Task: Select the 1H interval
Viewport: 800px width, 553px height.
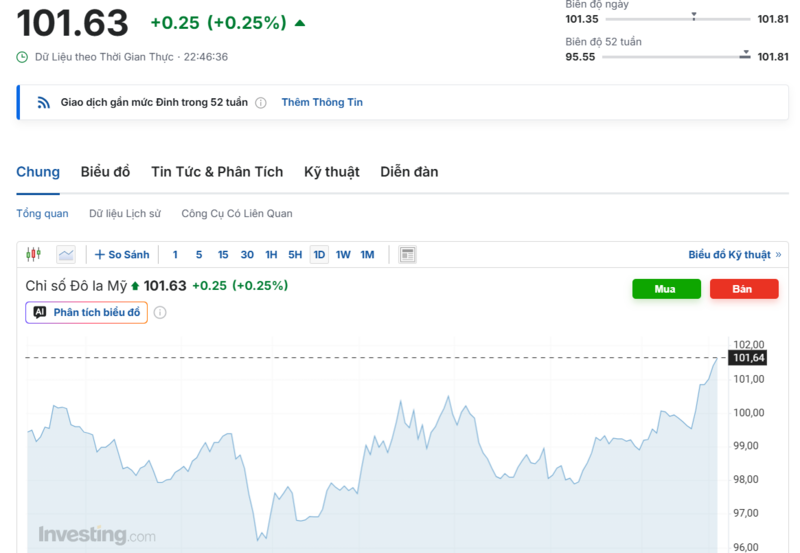Action: 271,254
